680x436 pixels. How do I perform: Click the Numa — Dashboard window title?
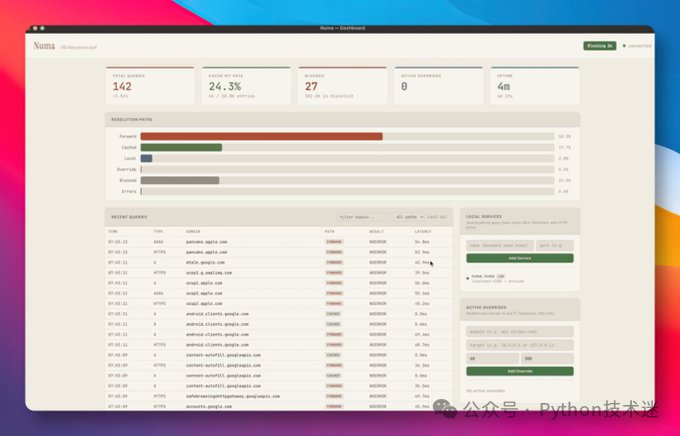point(343,28)
